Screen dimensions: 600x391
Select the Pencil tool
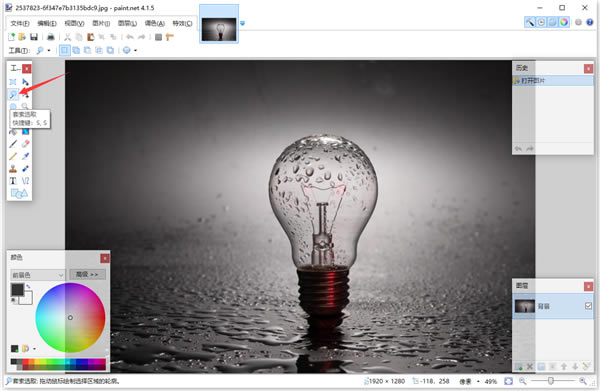coord(13,156)
